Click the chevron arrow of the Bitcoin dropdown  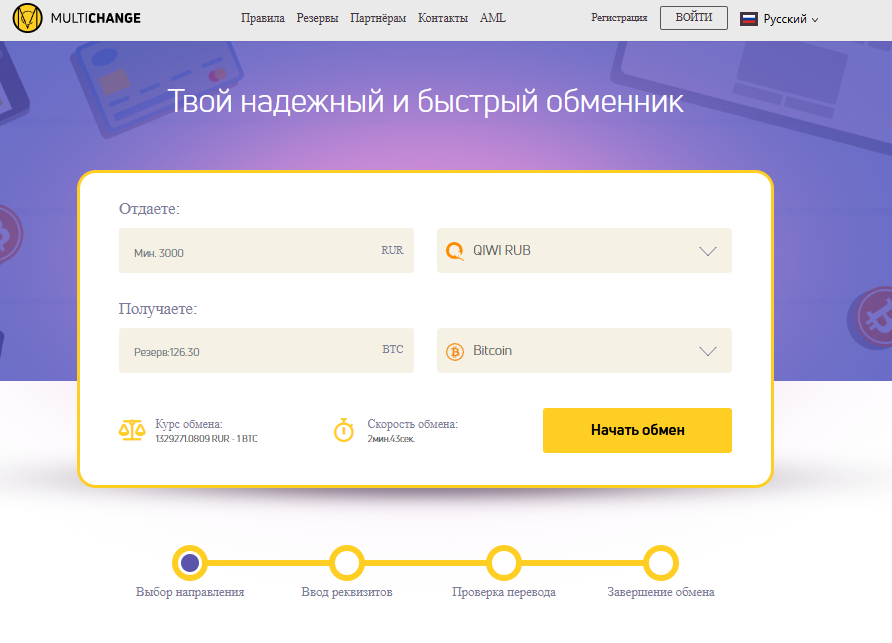[708, 352]
